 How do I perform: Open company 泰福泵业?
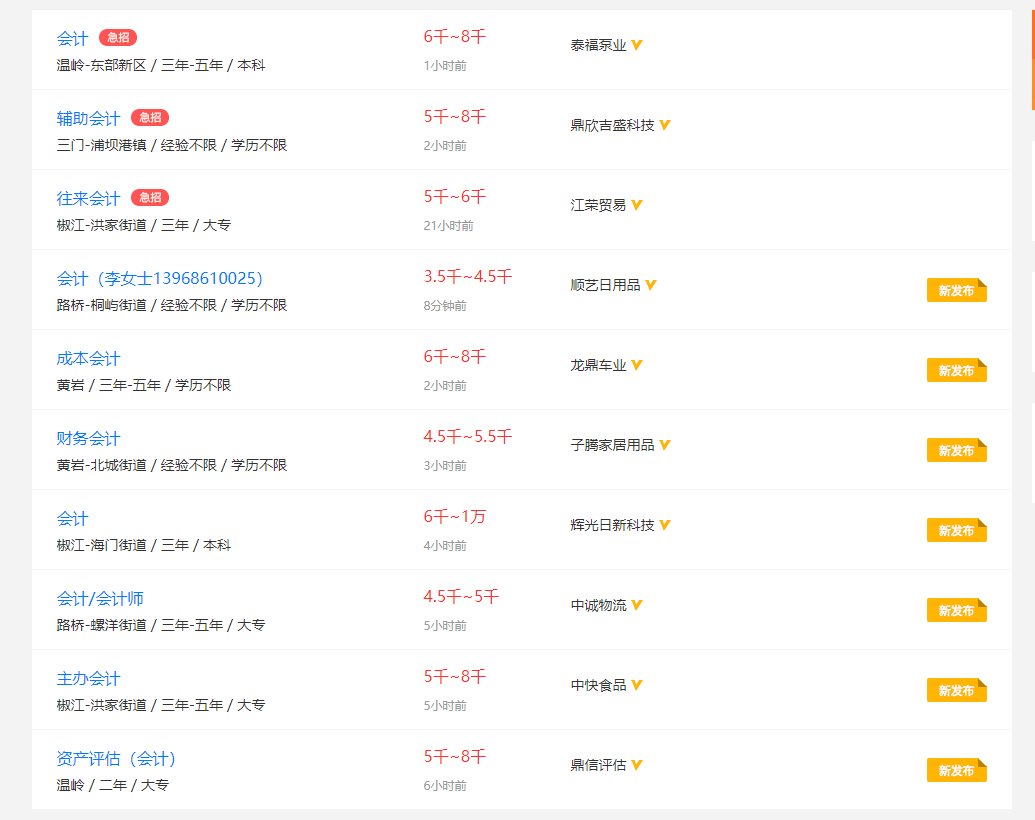(x=598, y=46)
